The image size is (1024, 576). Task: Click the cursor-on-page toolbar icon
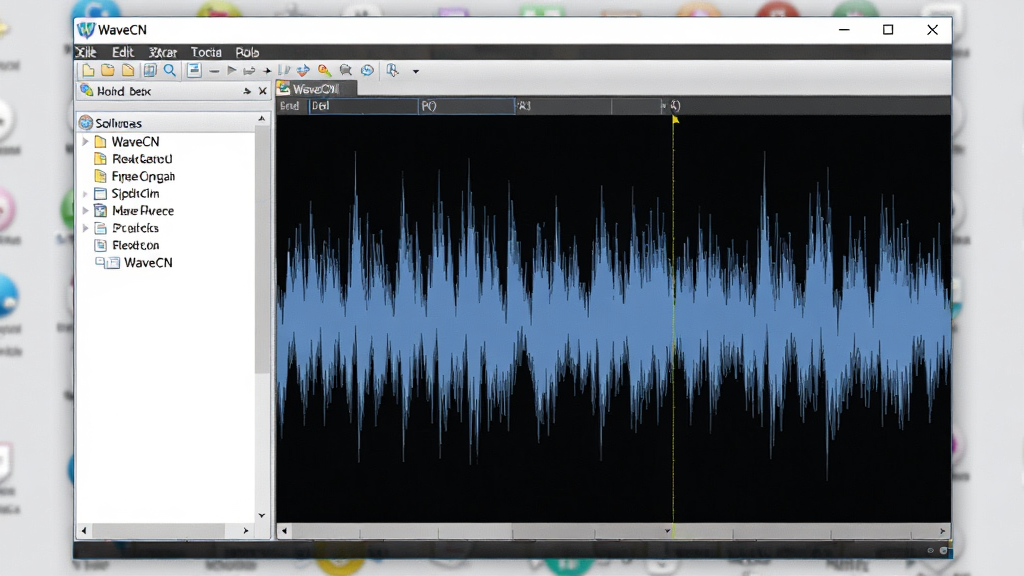tap(392, 71)
